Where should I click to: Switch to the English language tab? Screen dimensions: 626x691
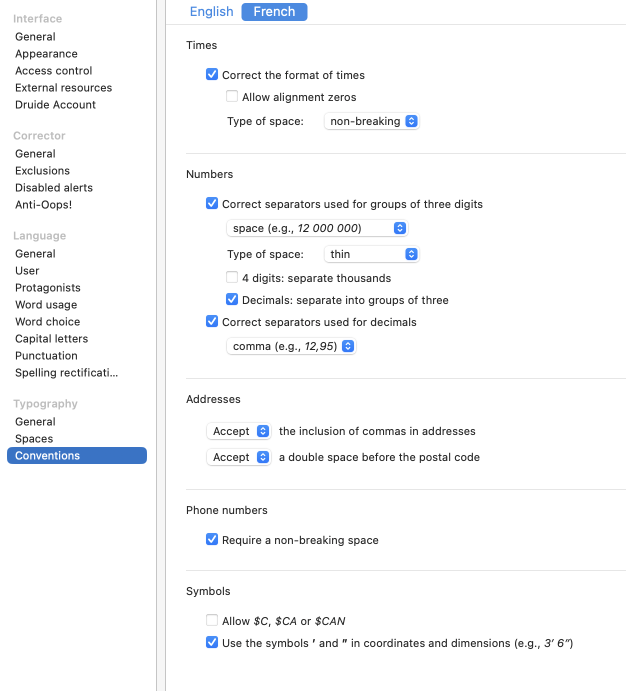[x=211, y=12]
